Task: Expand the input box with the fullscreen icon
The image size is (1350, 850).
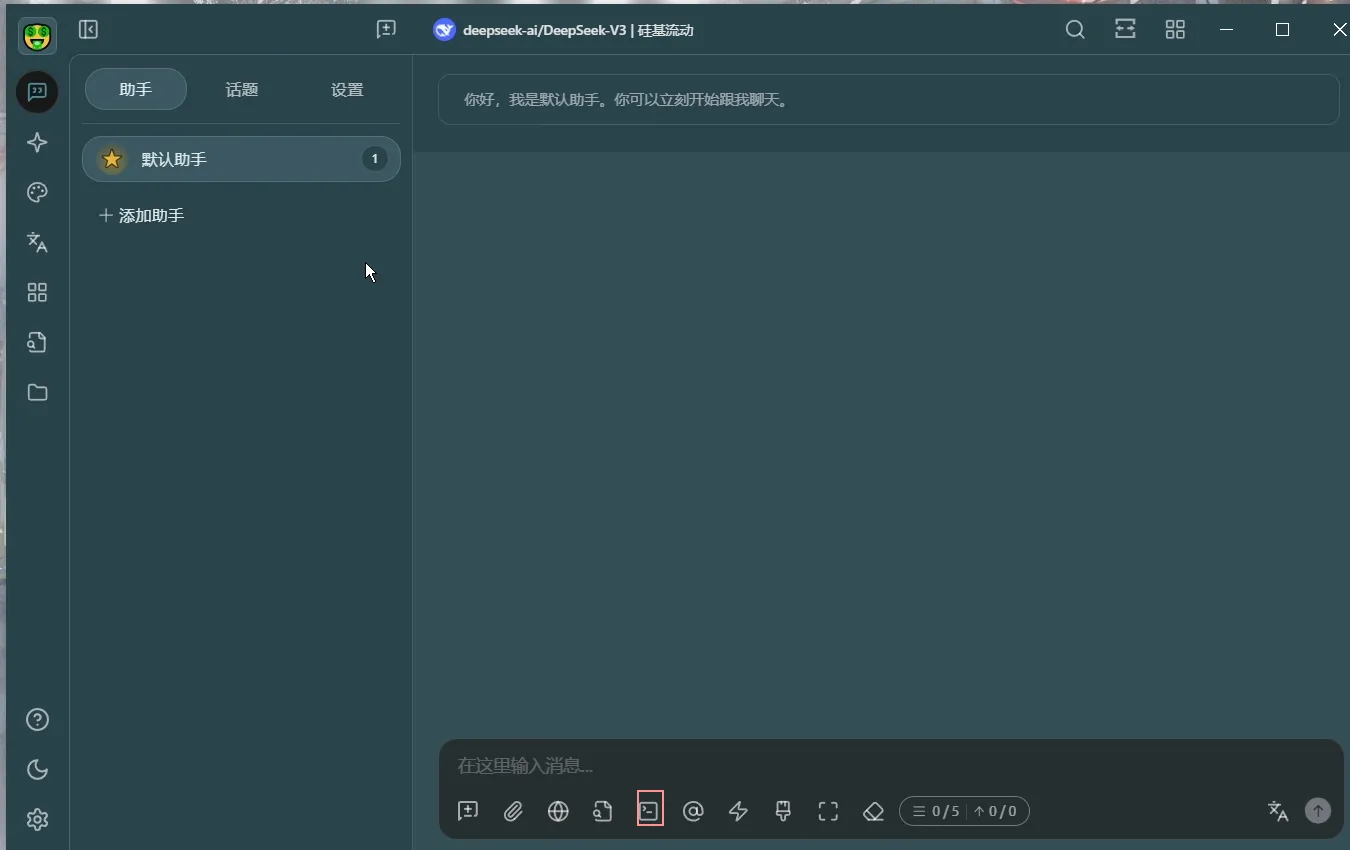Action: click(828, 811)
